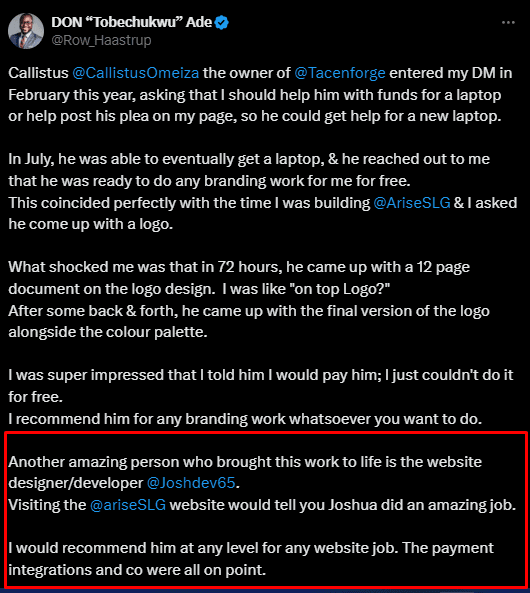Viewport: 530px width, 593px height.
Task: Click the word "Callistus" starting the tweet
Action: [38, 73]
